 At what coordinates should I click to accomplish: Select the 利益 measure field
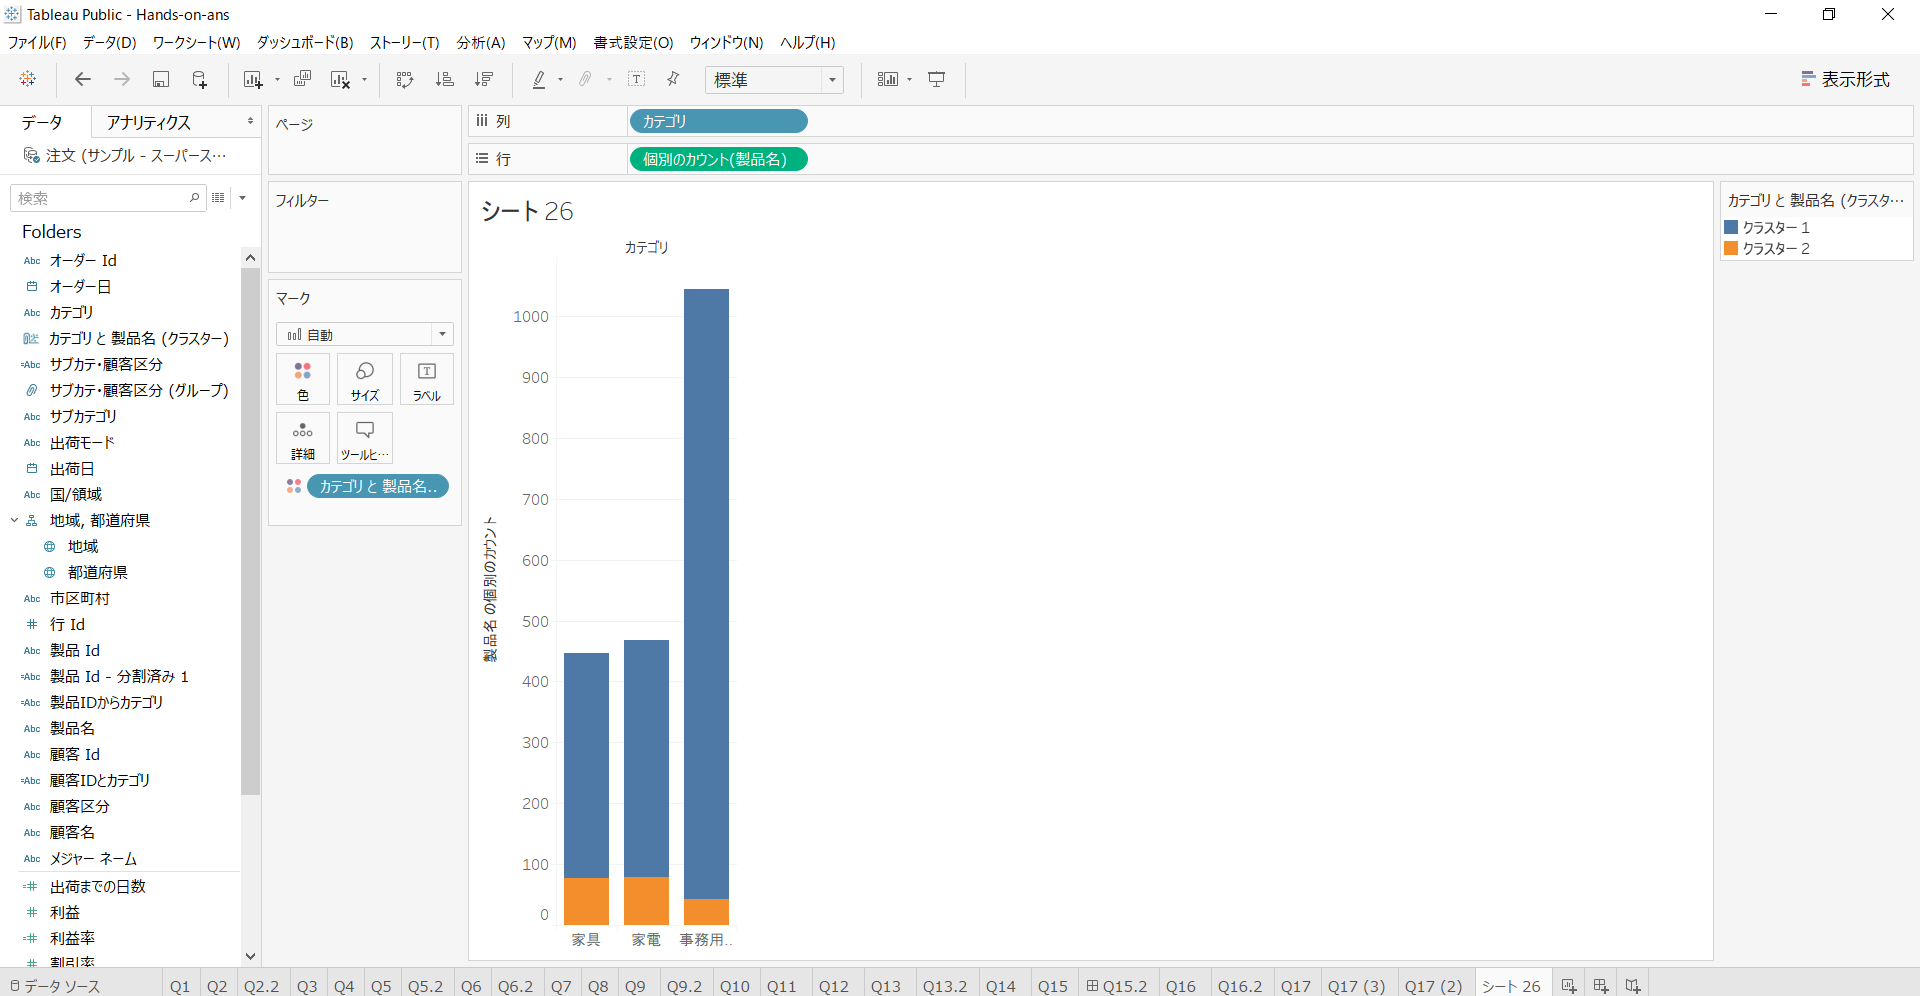coord(65,912)
